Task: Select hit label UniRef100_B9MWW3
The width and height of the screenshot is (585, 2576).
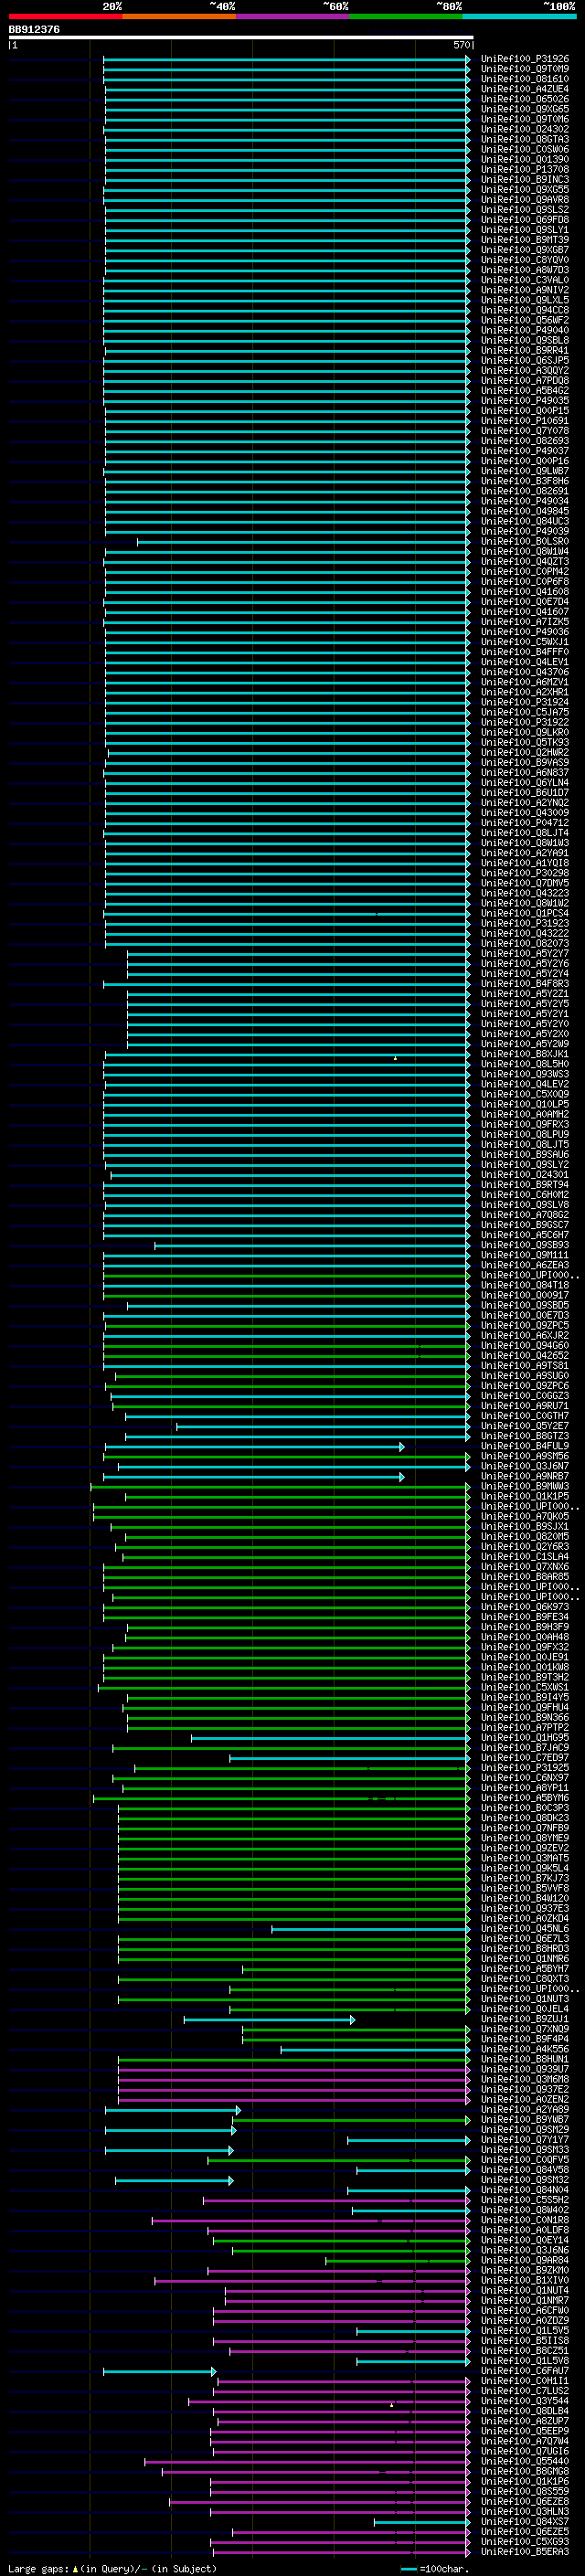Action: pos(525,1486)
